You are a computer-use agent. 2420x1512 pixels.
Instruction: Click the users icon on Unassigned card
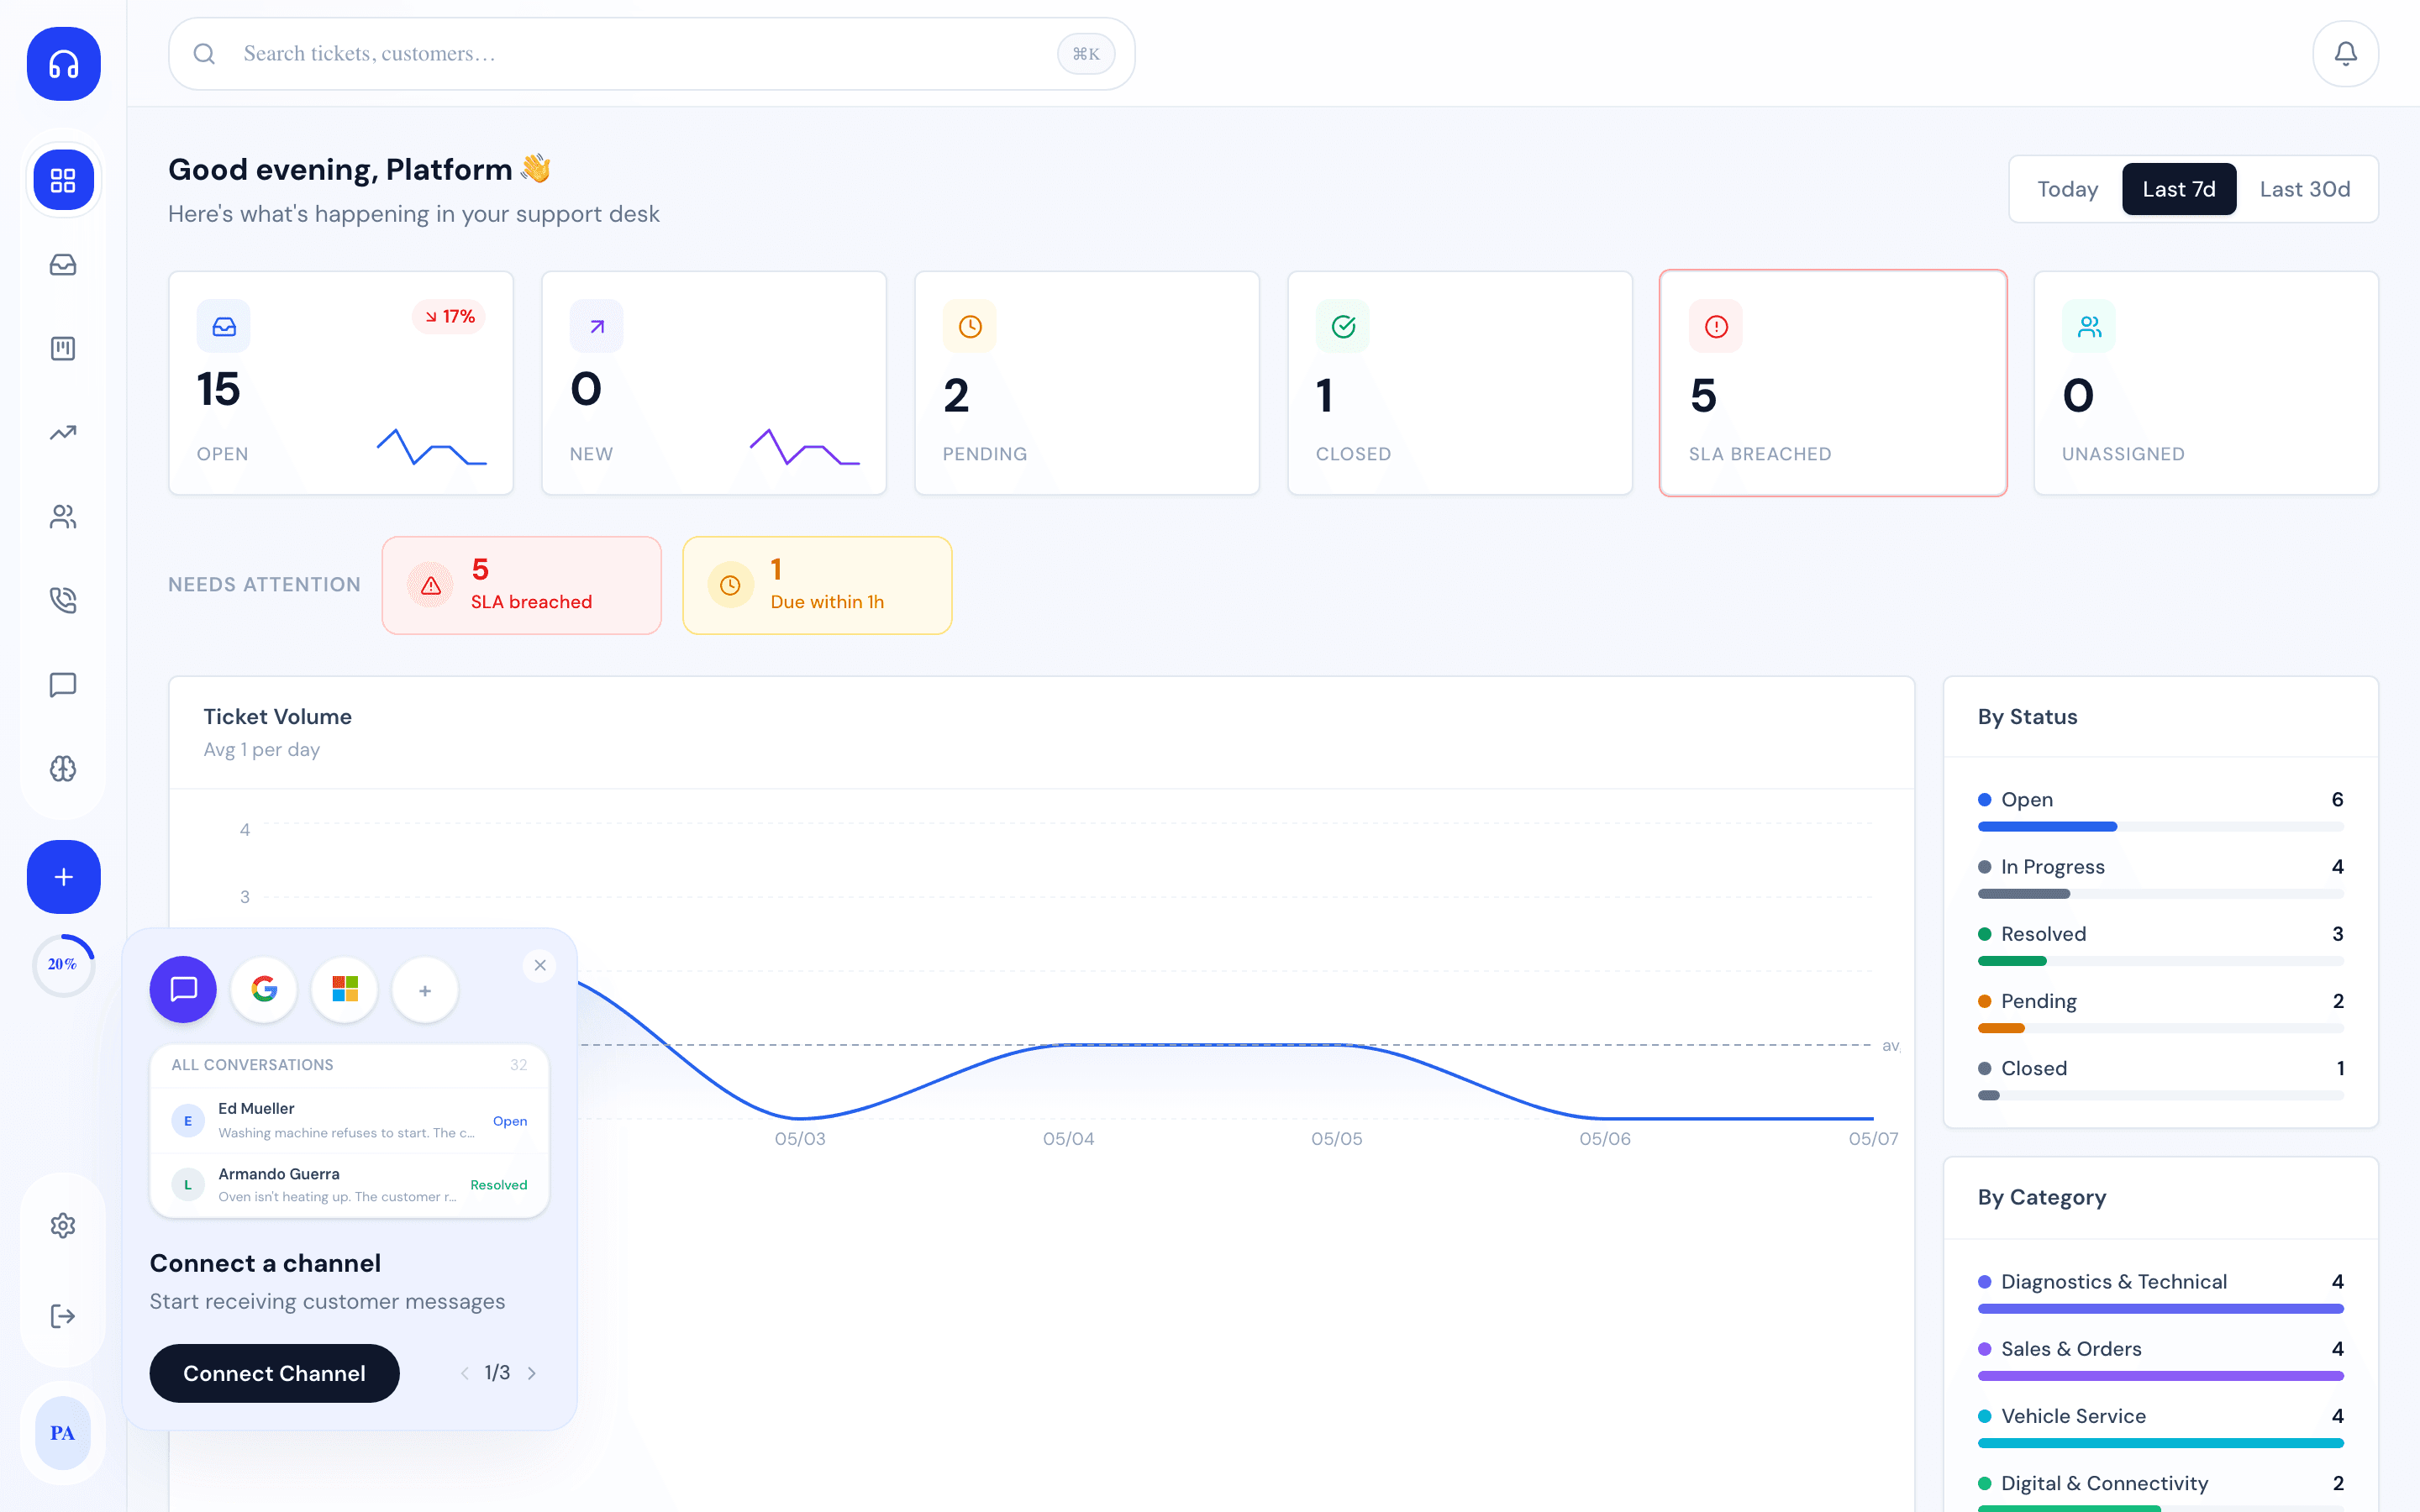pos(2089,326)
